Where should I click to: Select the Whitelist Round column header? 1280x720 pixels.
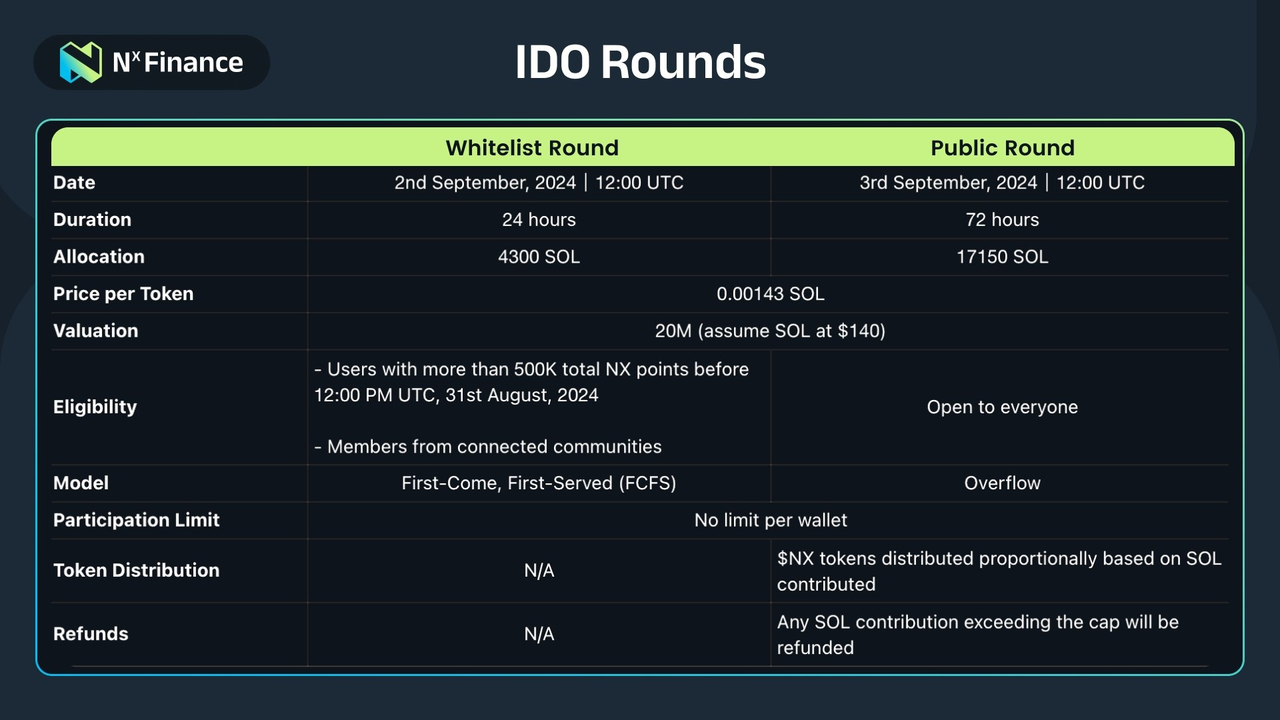tap(532, 148)
